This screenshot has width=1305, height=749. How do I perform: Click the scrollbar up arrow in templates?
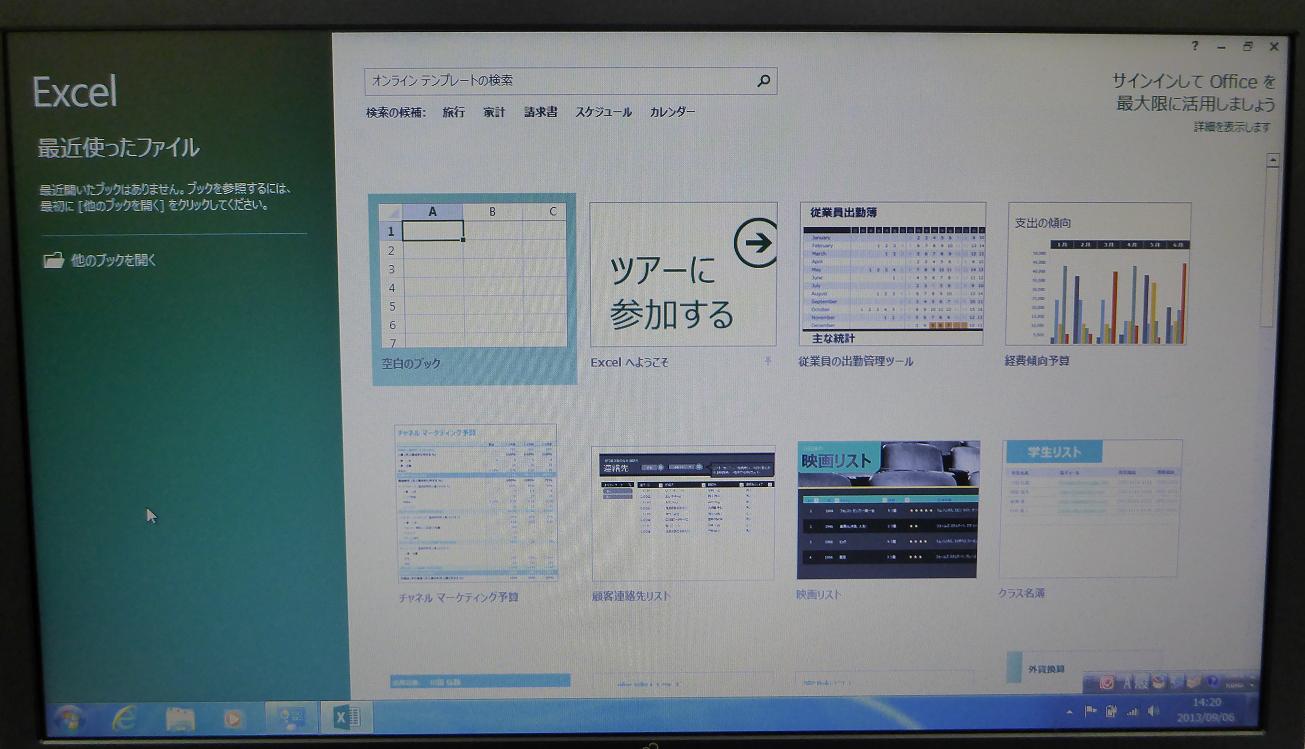tap(1272, 160)
